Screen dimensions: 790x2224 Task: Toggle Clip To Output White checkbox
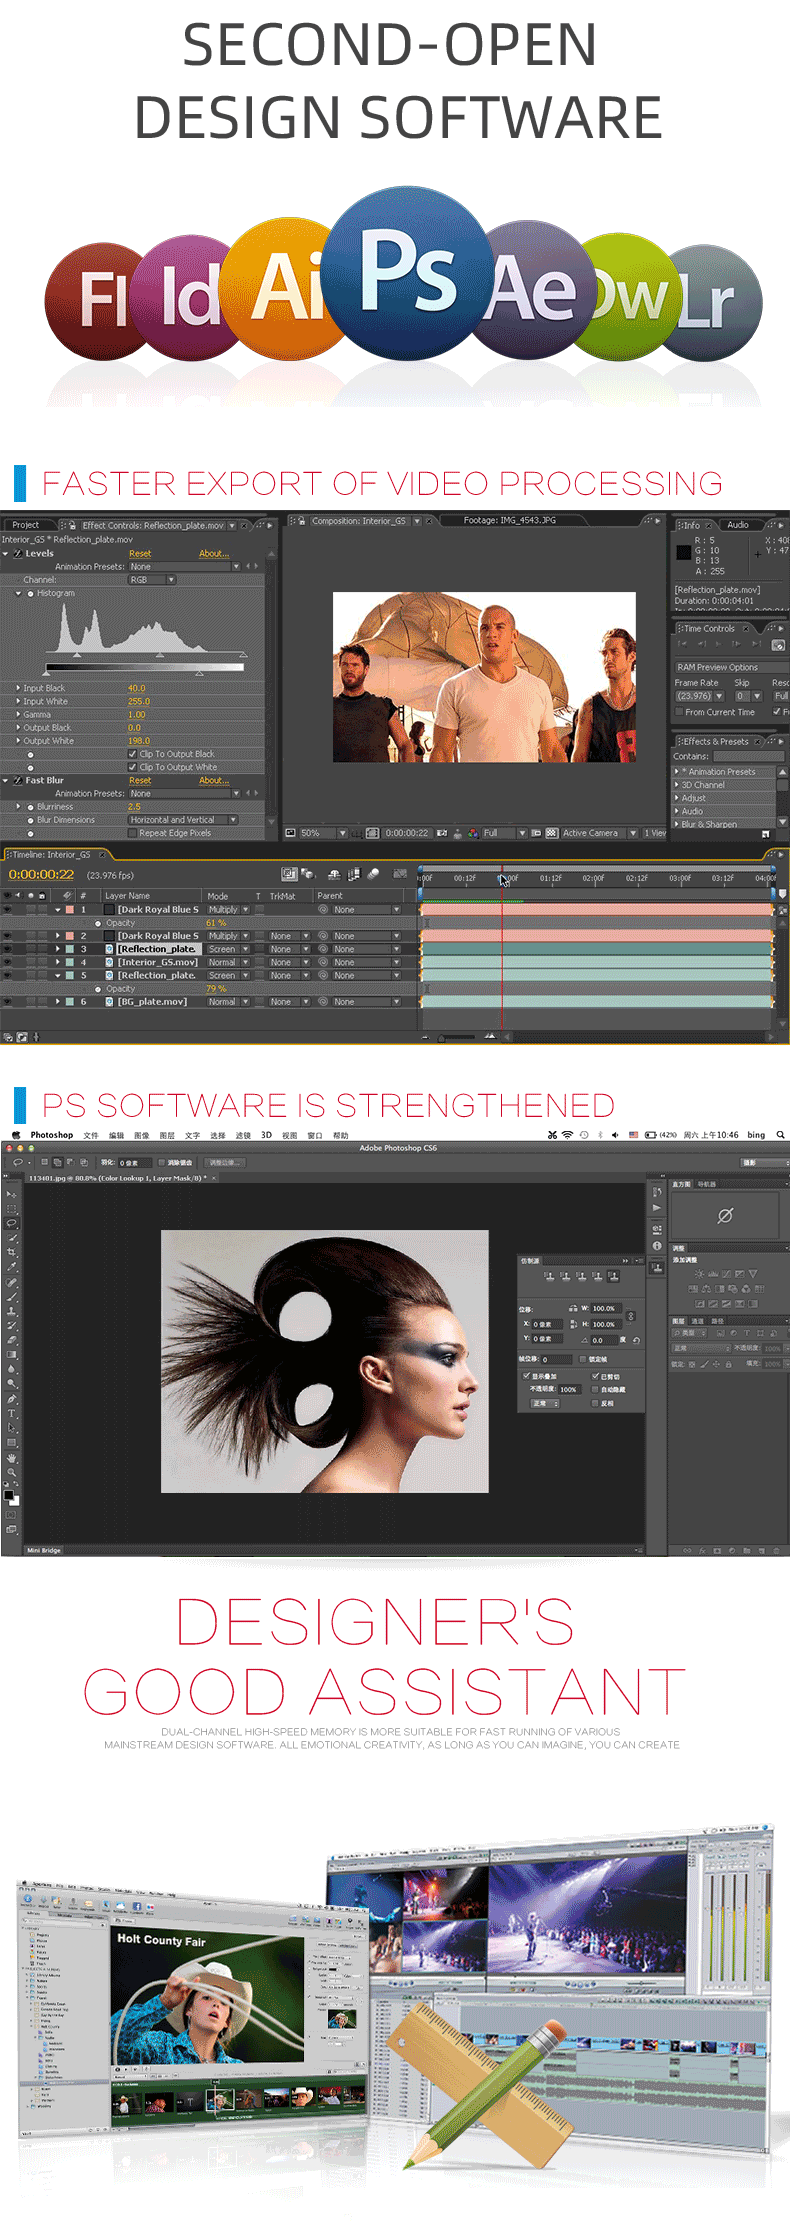point(132,767)
